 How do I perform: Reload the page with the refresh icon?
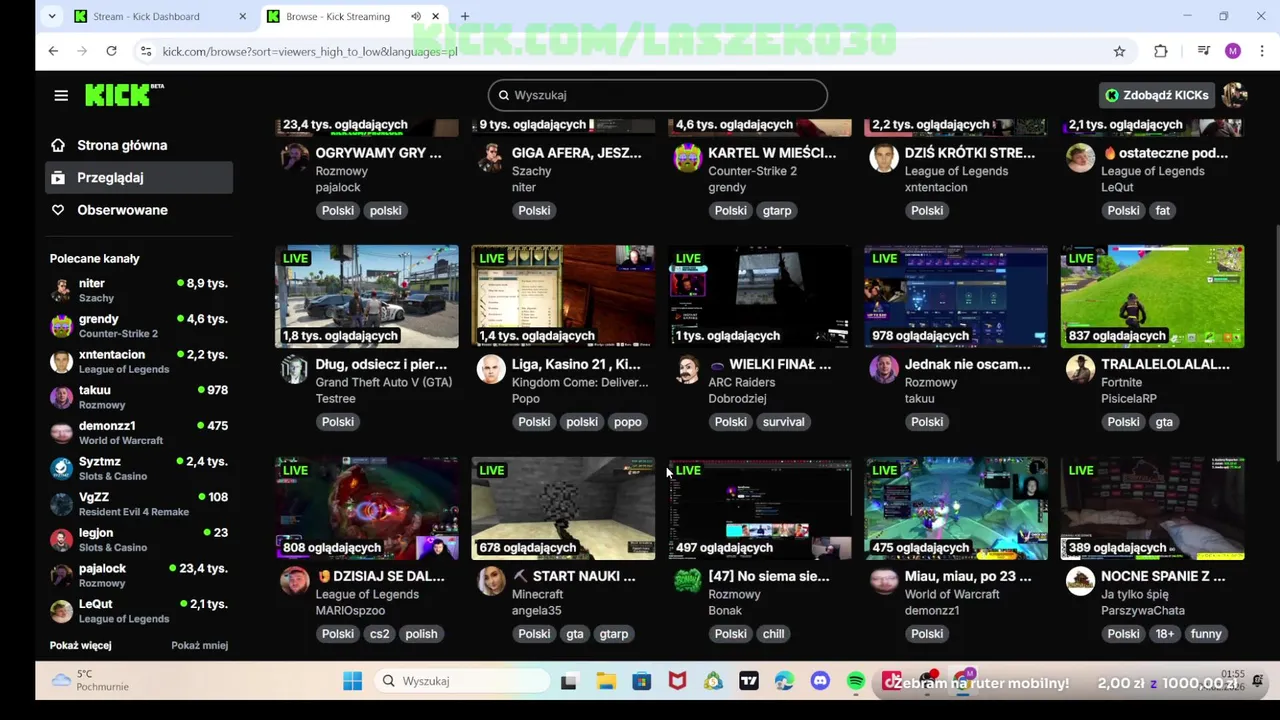[x=111, y=51]
